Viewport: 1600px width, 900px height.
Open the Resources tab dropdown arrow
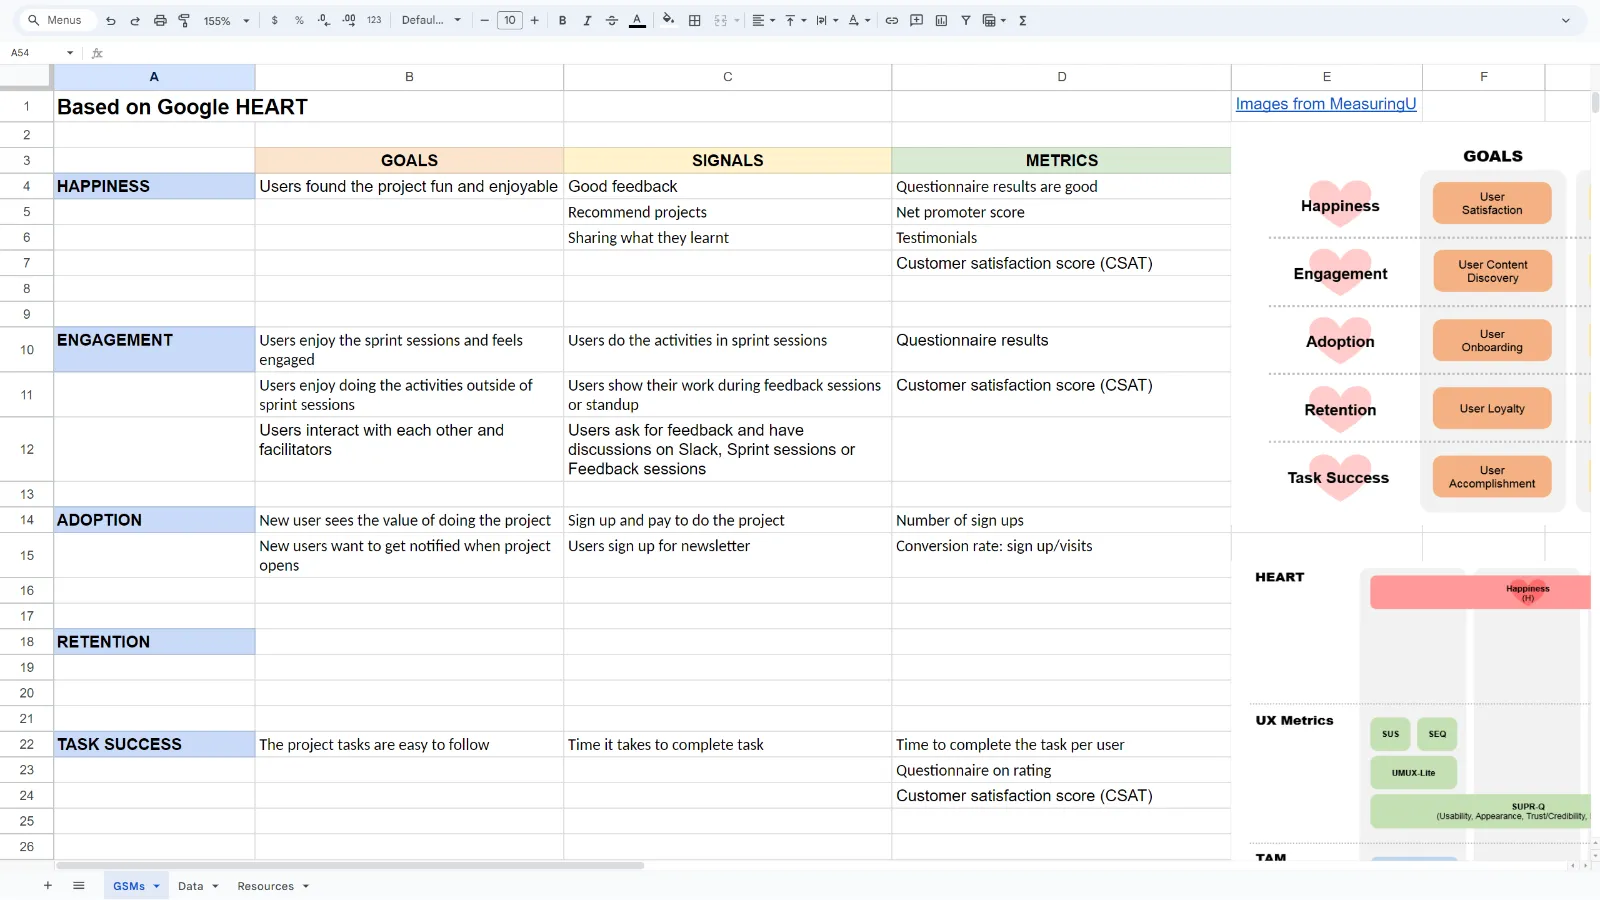point(306,886)
